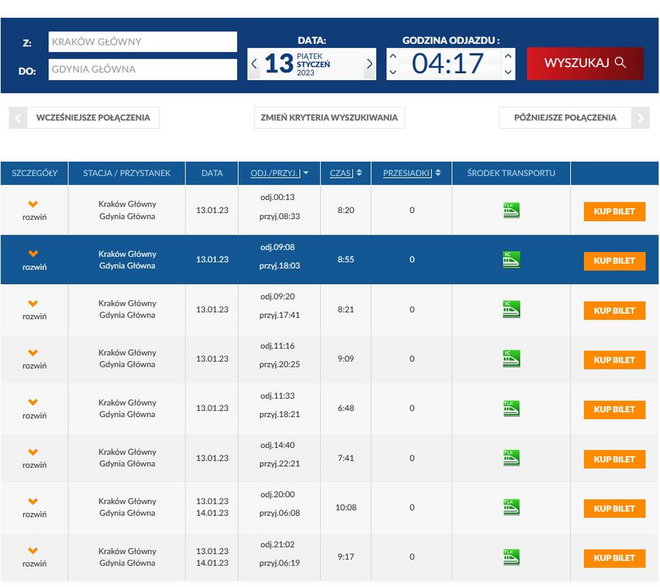The width and height of the screenshot is (660, 587).
Task: Buy ticket for the 11:33 departure
Action: 614,409
